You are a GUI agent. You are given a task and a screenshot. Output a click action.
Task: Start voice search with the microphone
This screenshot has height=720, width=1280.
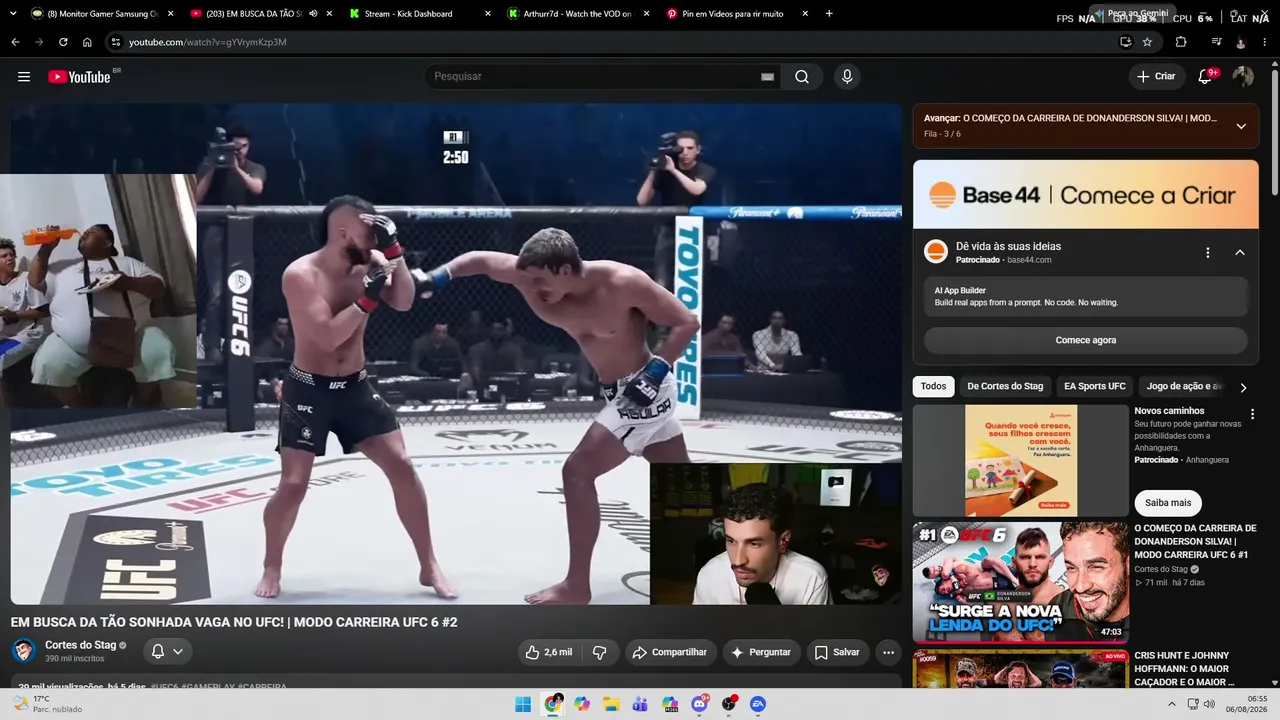click(x=847, y=77)
